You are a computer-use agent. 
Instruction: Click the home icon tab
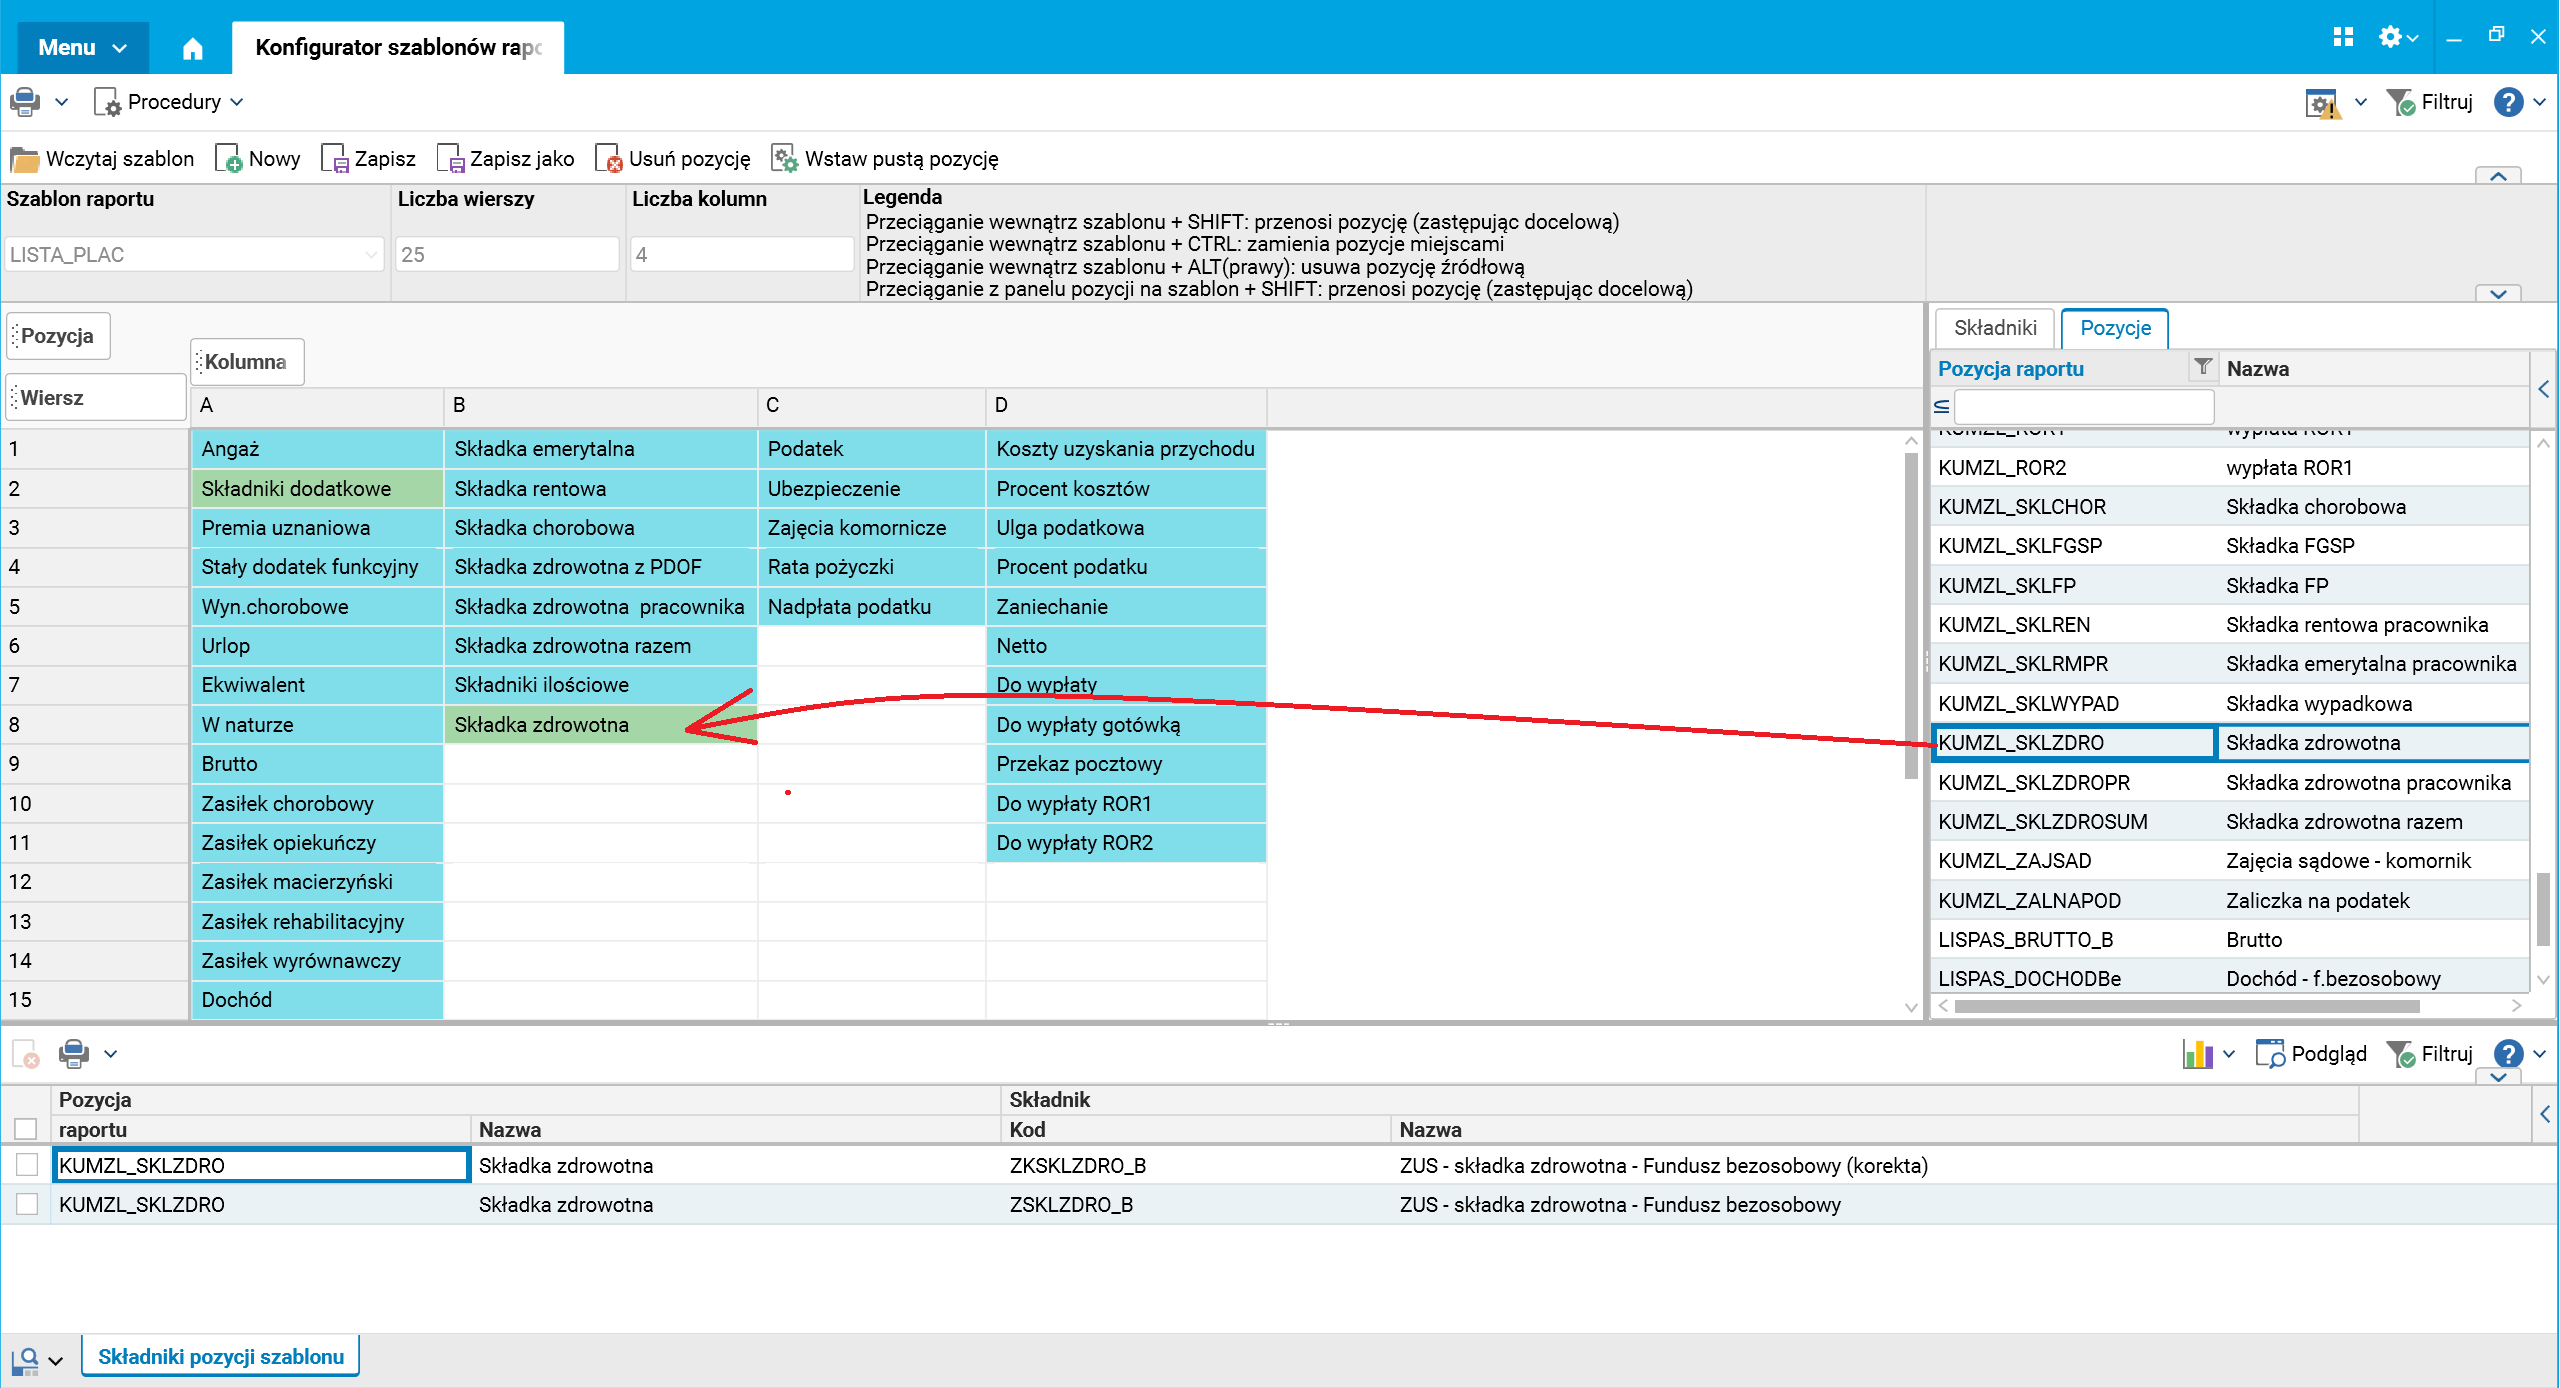[192, 48]
